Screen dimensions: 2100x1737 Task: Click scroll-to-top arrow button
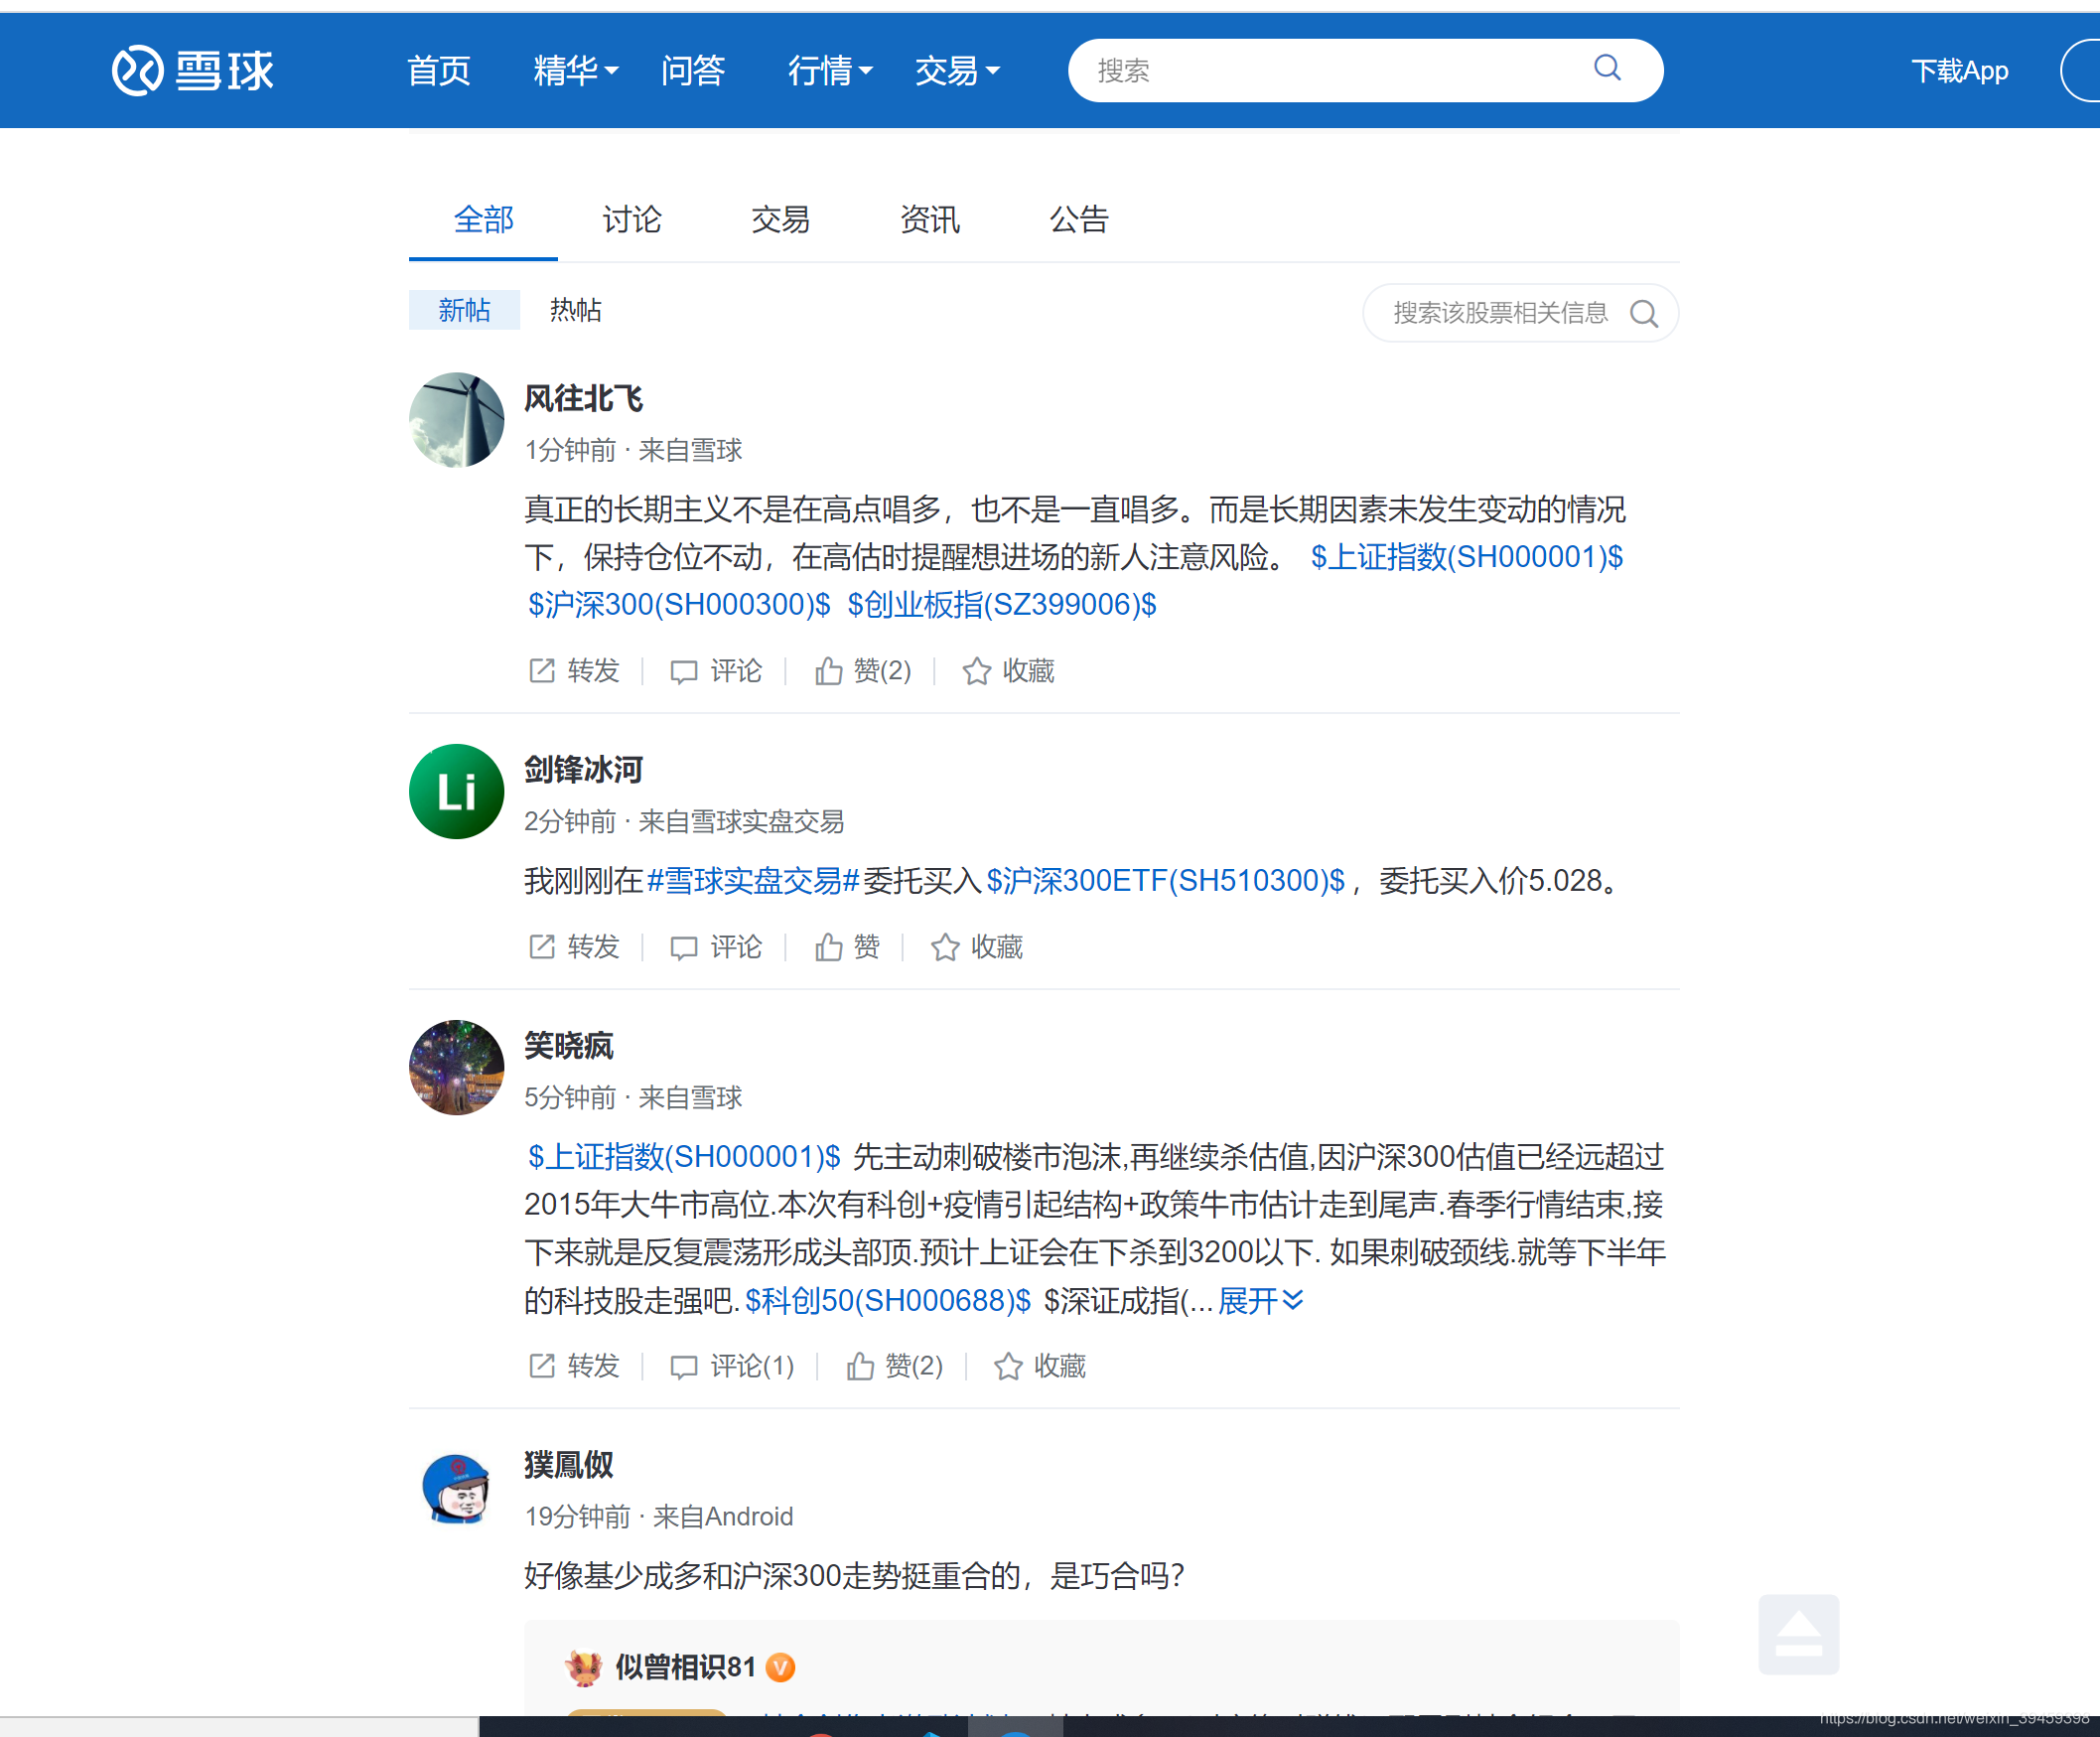(x=1797, y=1633)
